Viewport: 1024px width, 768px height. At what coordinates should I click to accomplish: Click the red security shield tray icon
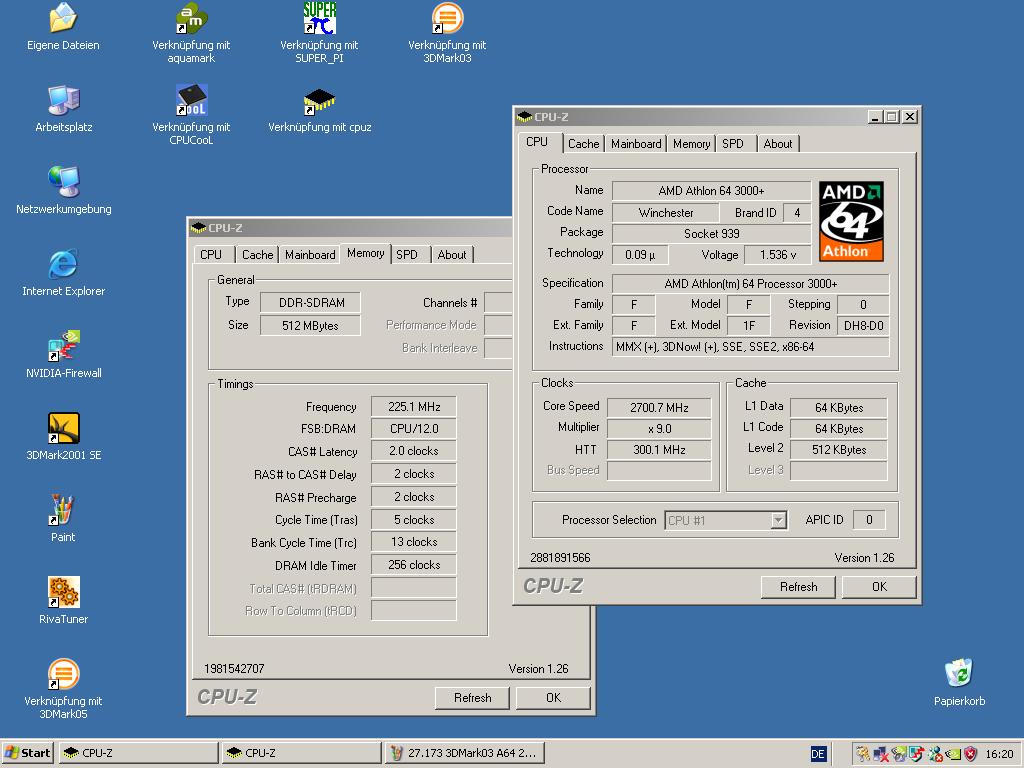[x=970, y=754]
